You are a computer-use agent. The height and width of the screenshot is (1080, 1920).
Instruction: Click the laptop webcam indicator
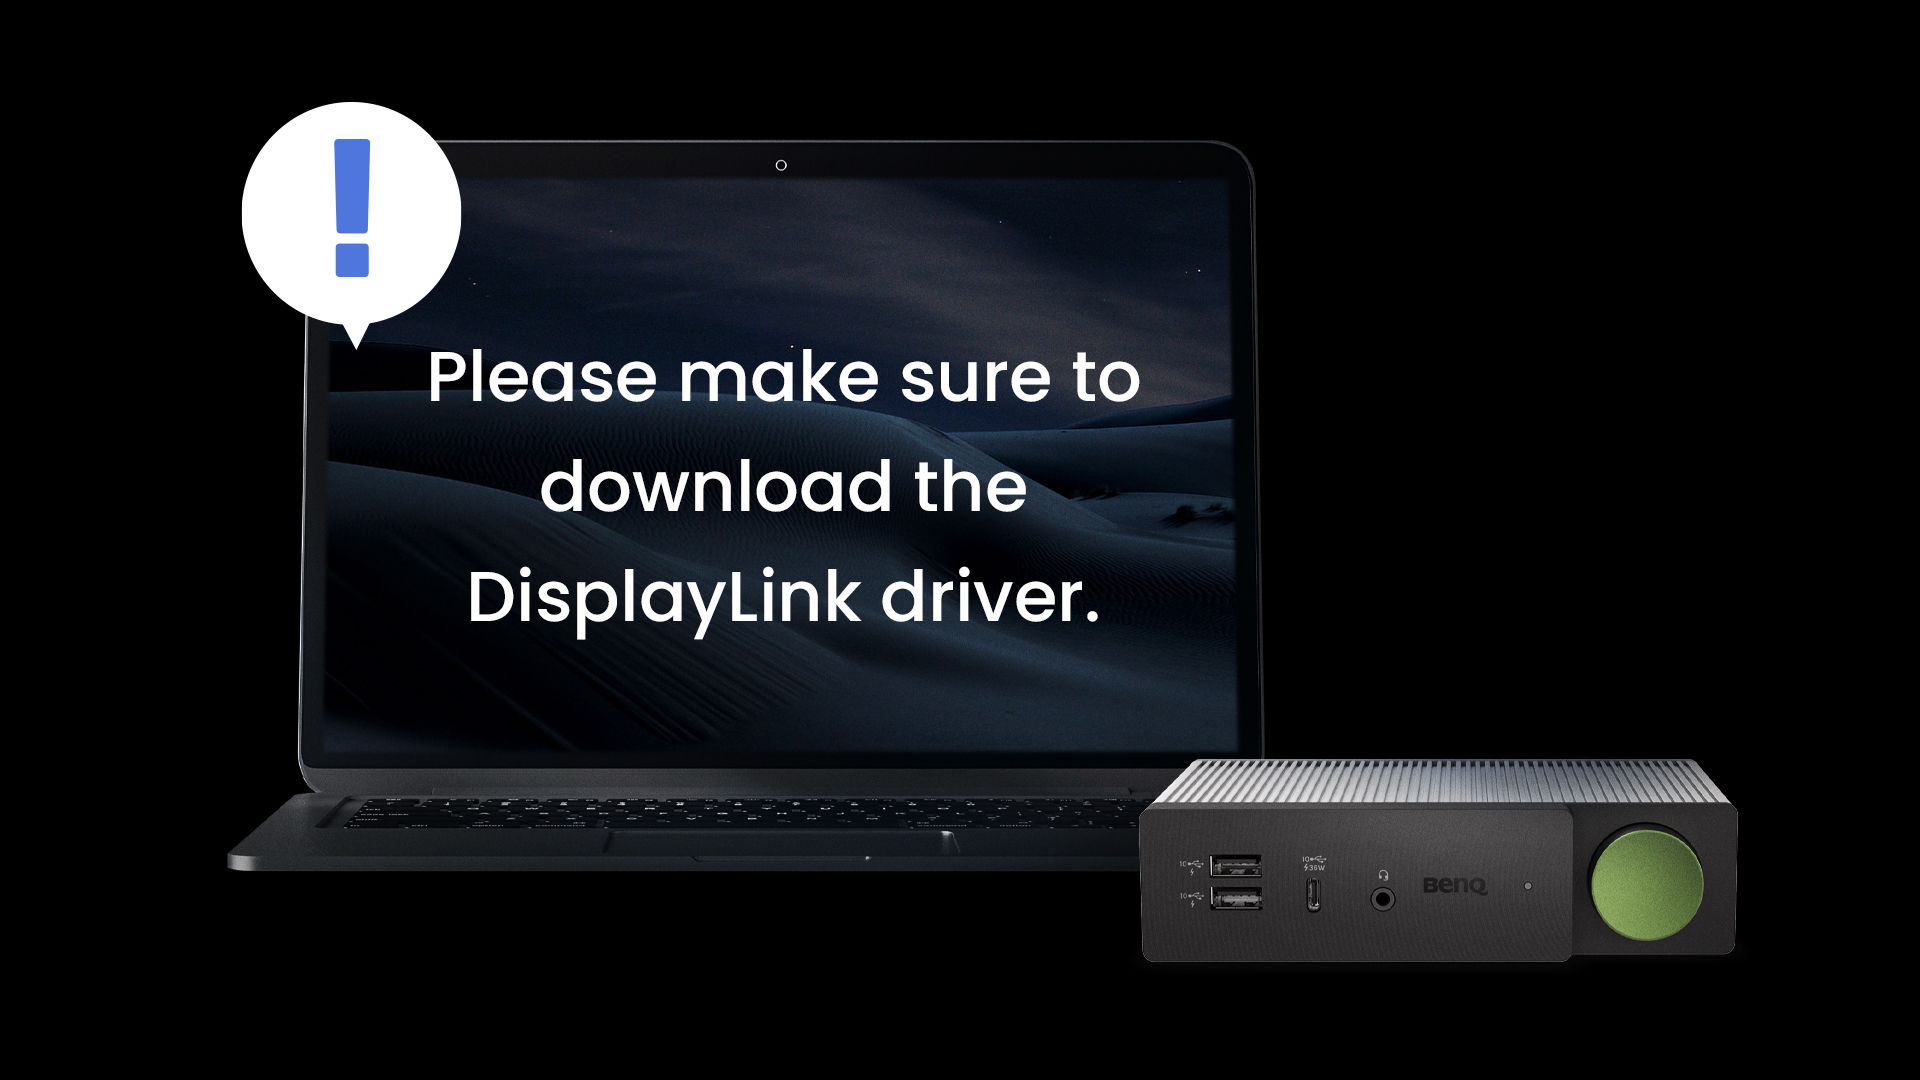pyautogui.click(x=778, y=165)
